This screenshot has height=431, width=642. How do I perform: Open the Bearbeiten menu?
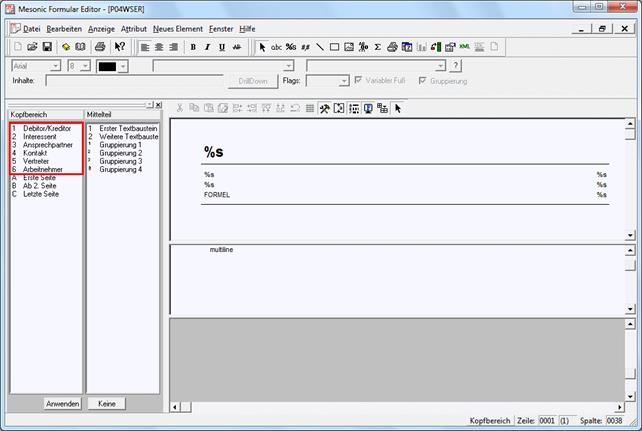click(66, 29)
